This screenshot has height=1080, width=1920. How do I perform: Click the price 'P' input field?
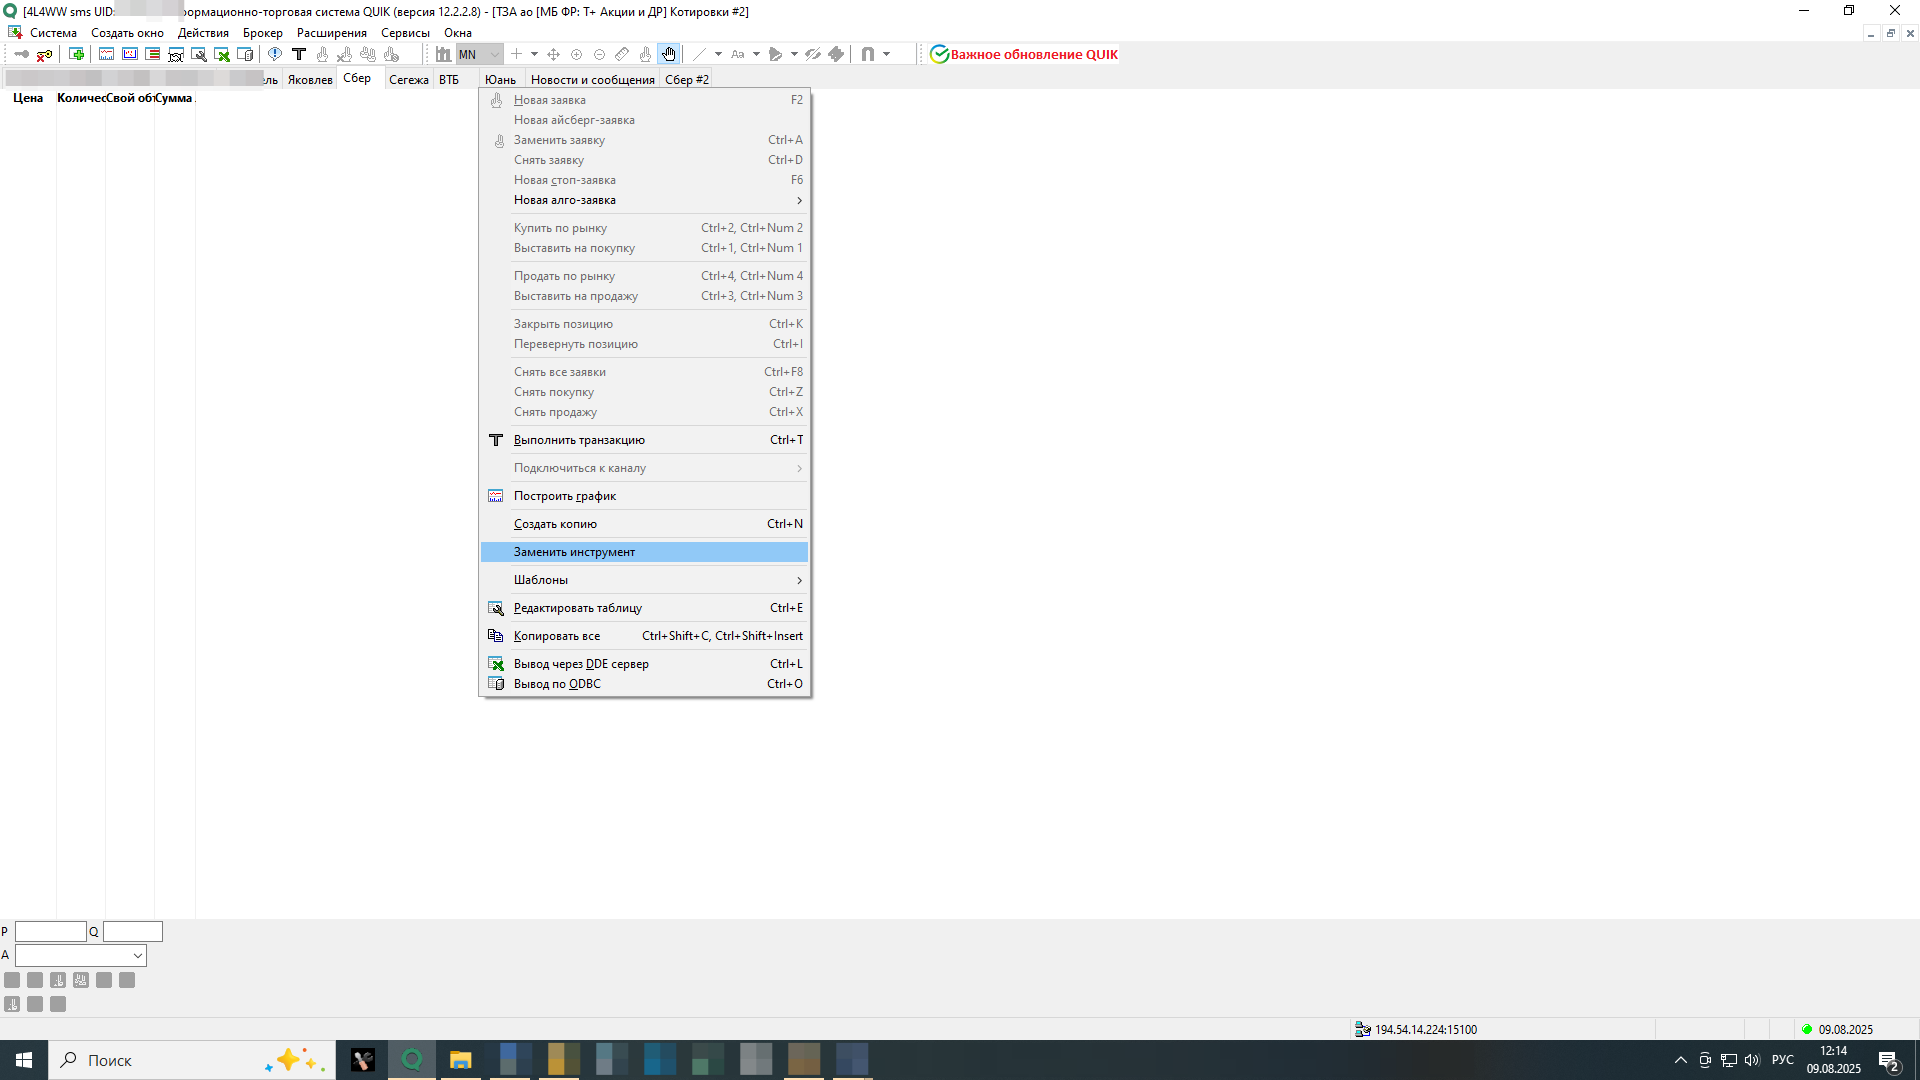[x=50, y=932]
